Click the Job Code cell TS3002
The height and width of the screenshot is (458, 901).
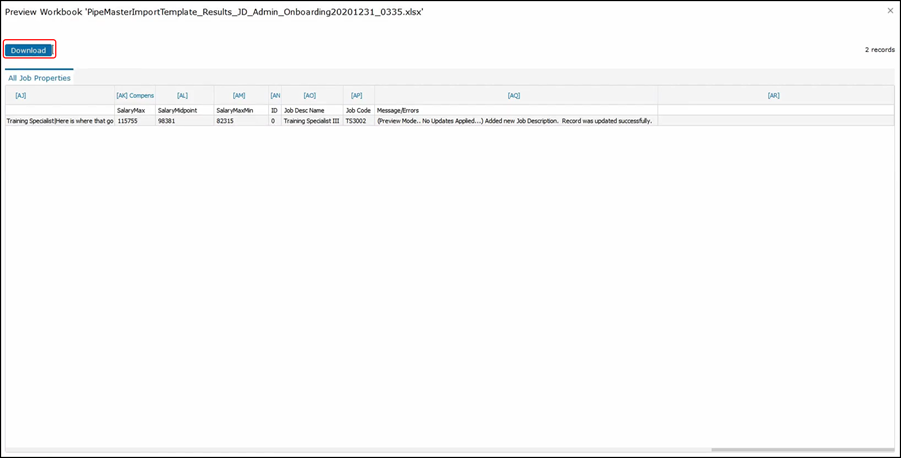357,121
